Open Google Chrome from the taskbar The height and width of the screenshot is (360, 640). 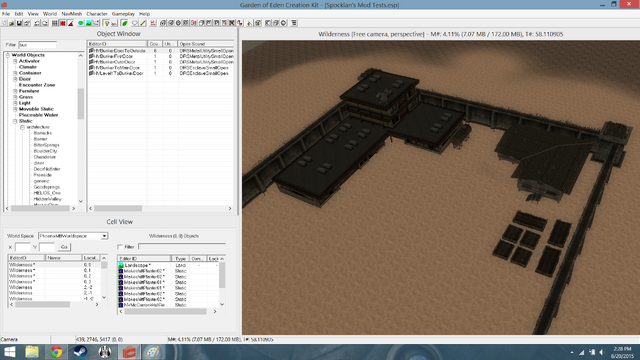click(x=56, y=352)
